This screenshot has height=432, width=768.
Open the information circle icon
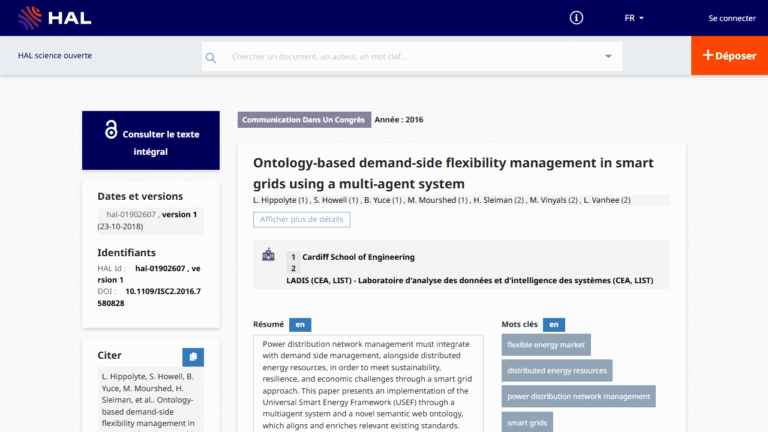point(576,18)
